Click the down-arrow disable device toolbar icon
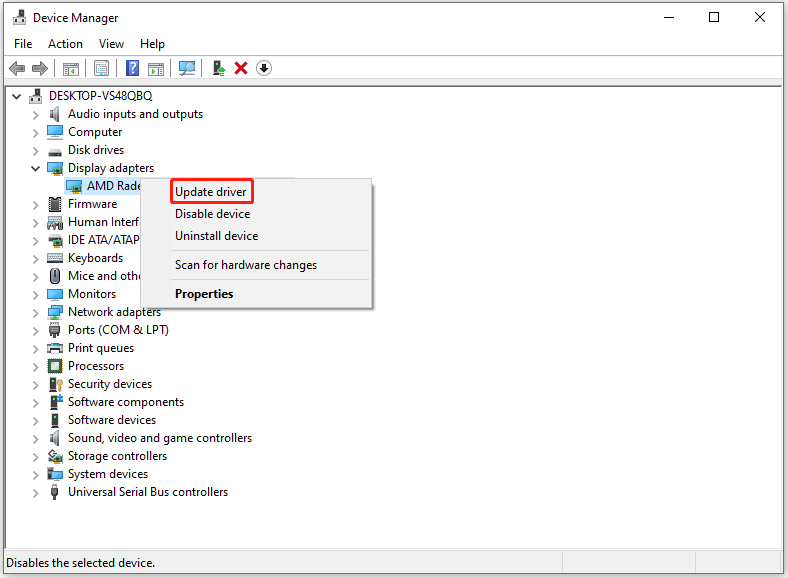This screenshot has height=578, width=788. [x=264, y=68]
